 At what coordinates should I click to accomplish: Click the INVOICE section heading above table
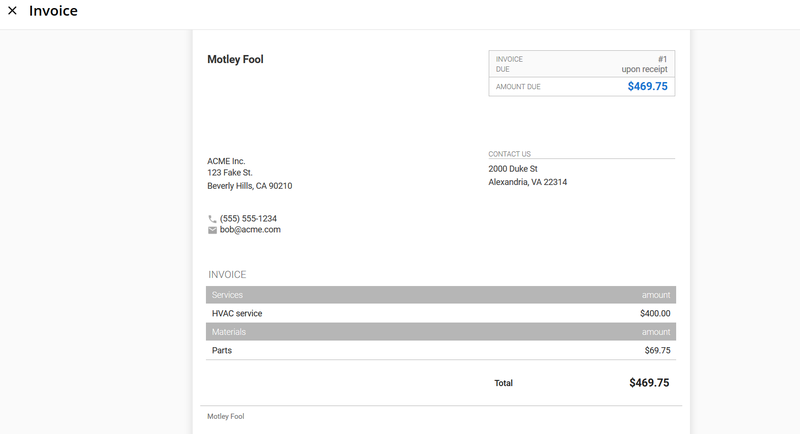227,274
